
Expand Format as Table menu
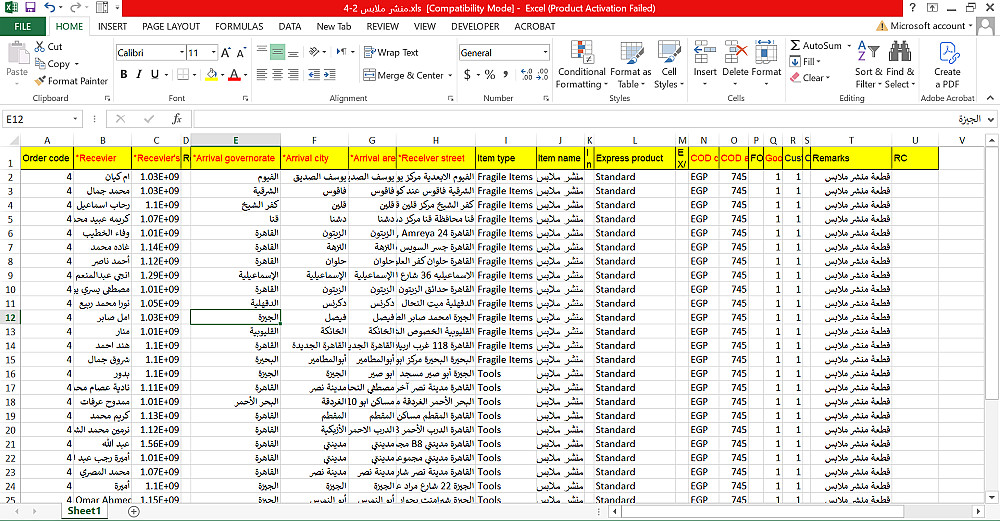631,65
